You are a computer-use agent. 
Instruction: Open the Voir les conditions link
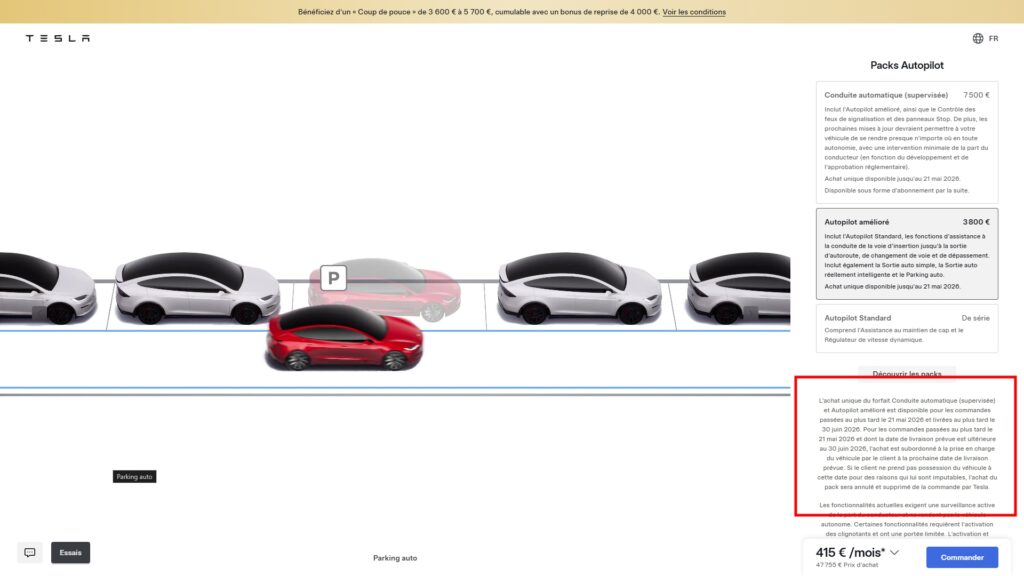coord(694,12)
